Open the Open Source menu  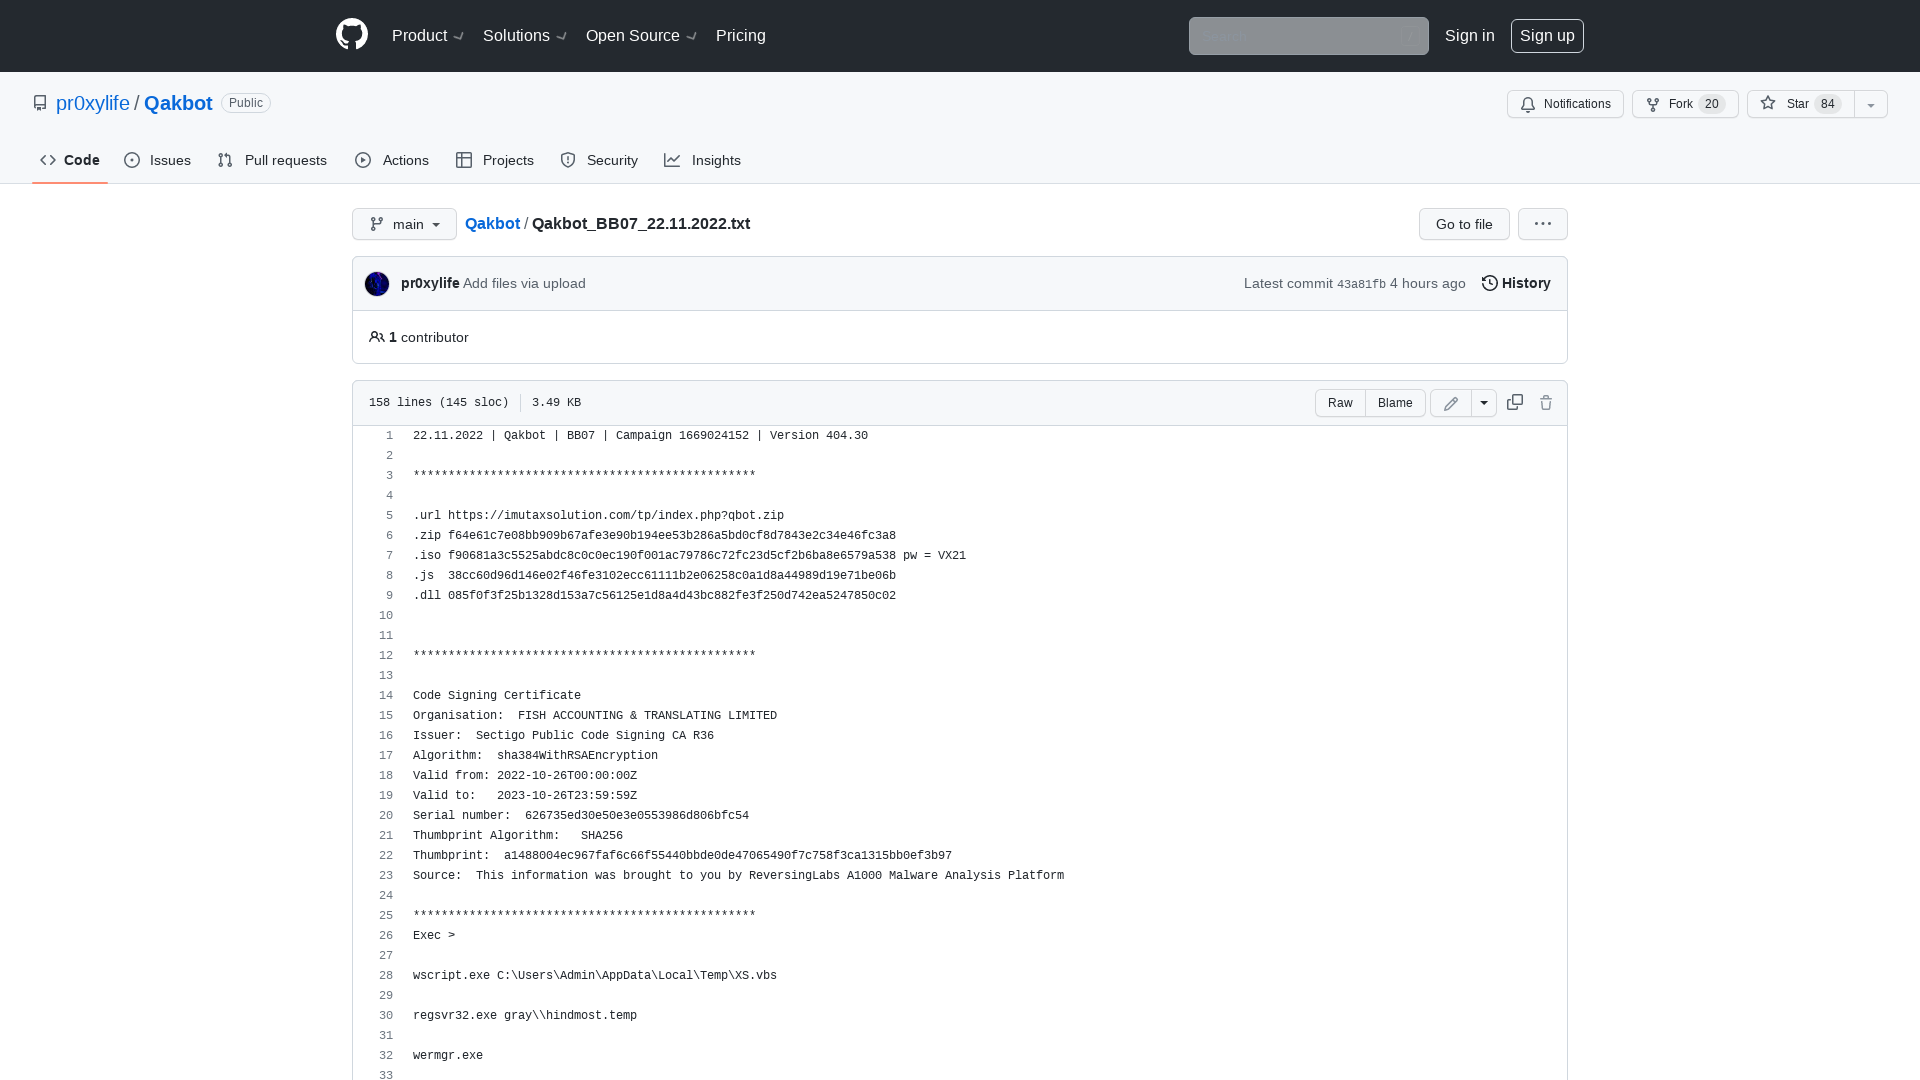(x=640, y=36)
